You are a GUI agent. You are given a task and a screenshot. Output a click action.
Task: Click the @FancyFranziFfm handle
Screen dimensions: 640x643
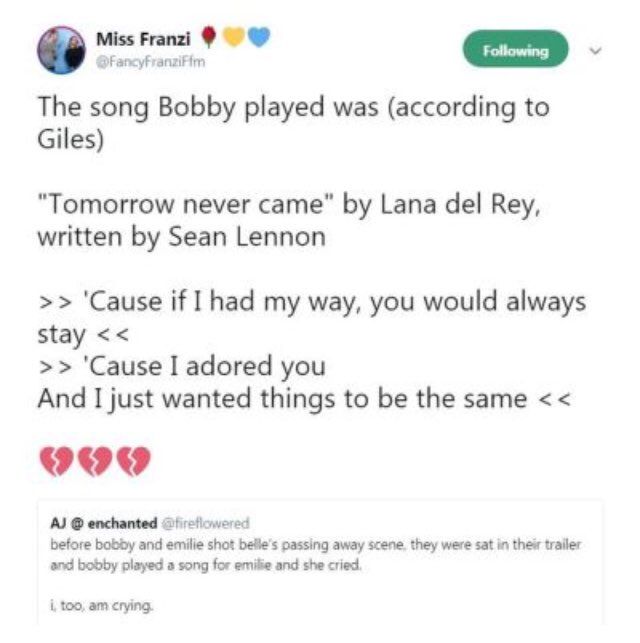(141, 58)
